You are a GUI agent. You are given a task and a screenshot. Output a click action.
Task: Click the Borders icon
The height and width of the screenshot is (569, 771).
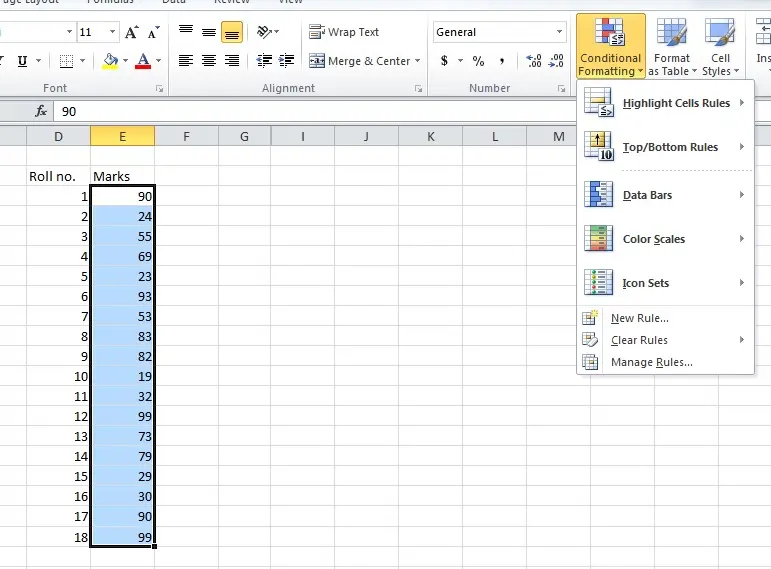pos(66,61)
